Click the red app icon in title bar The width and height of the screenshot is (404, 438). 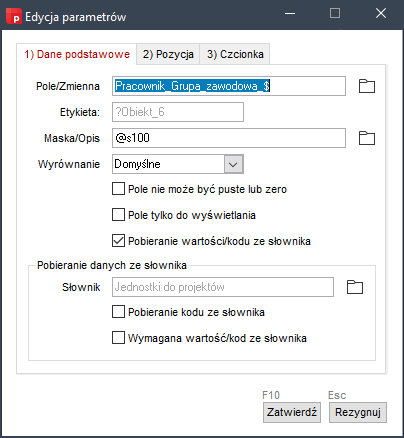click(x=14, y=16)
